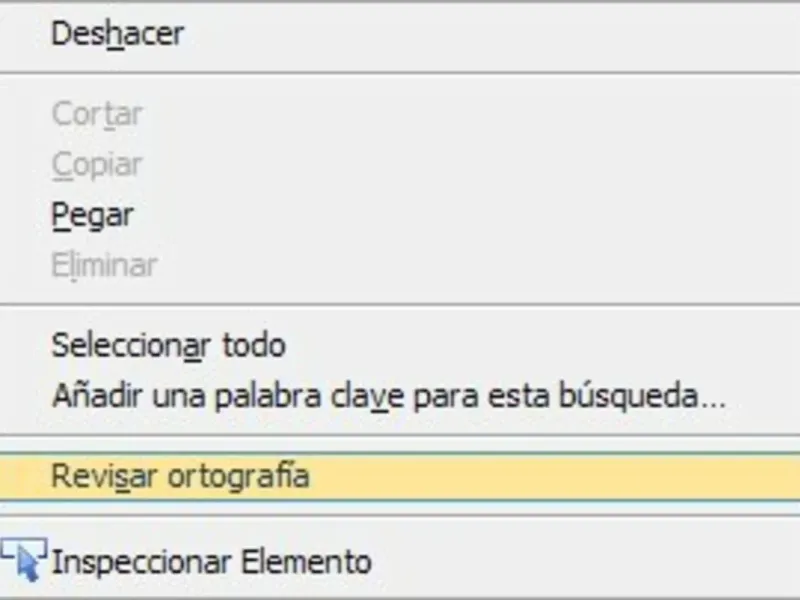Click the disabled Copiar option
This screenshot has height=600, width=800.
(x=400, y=165)
